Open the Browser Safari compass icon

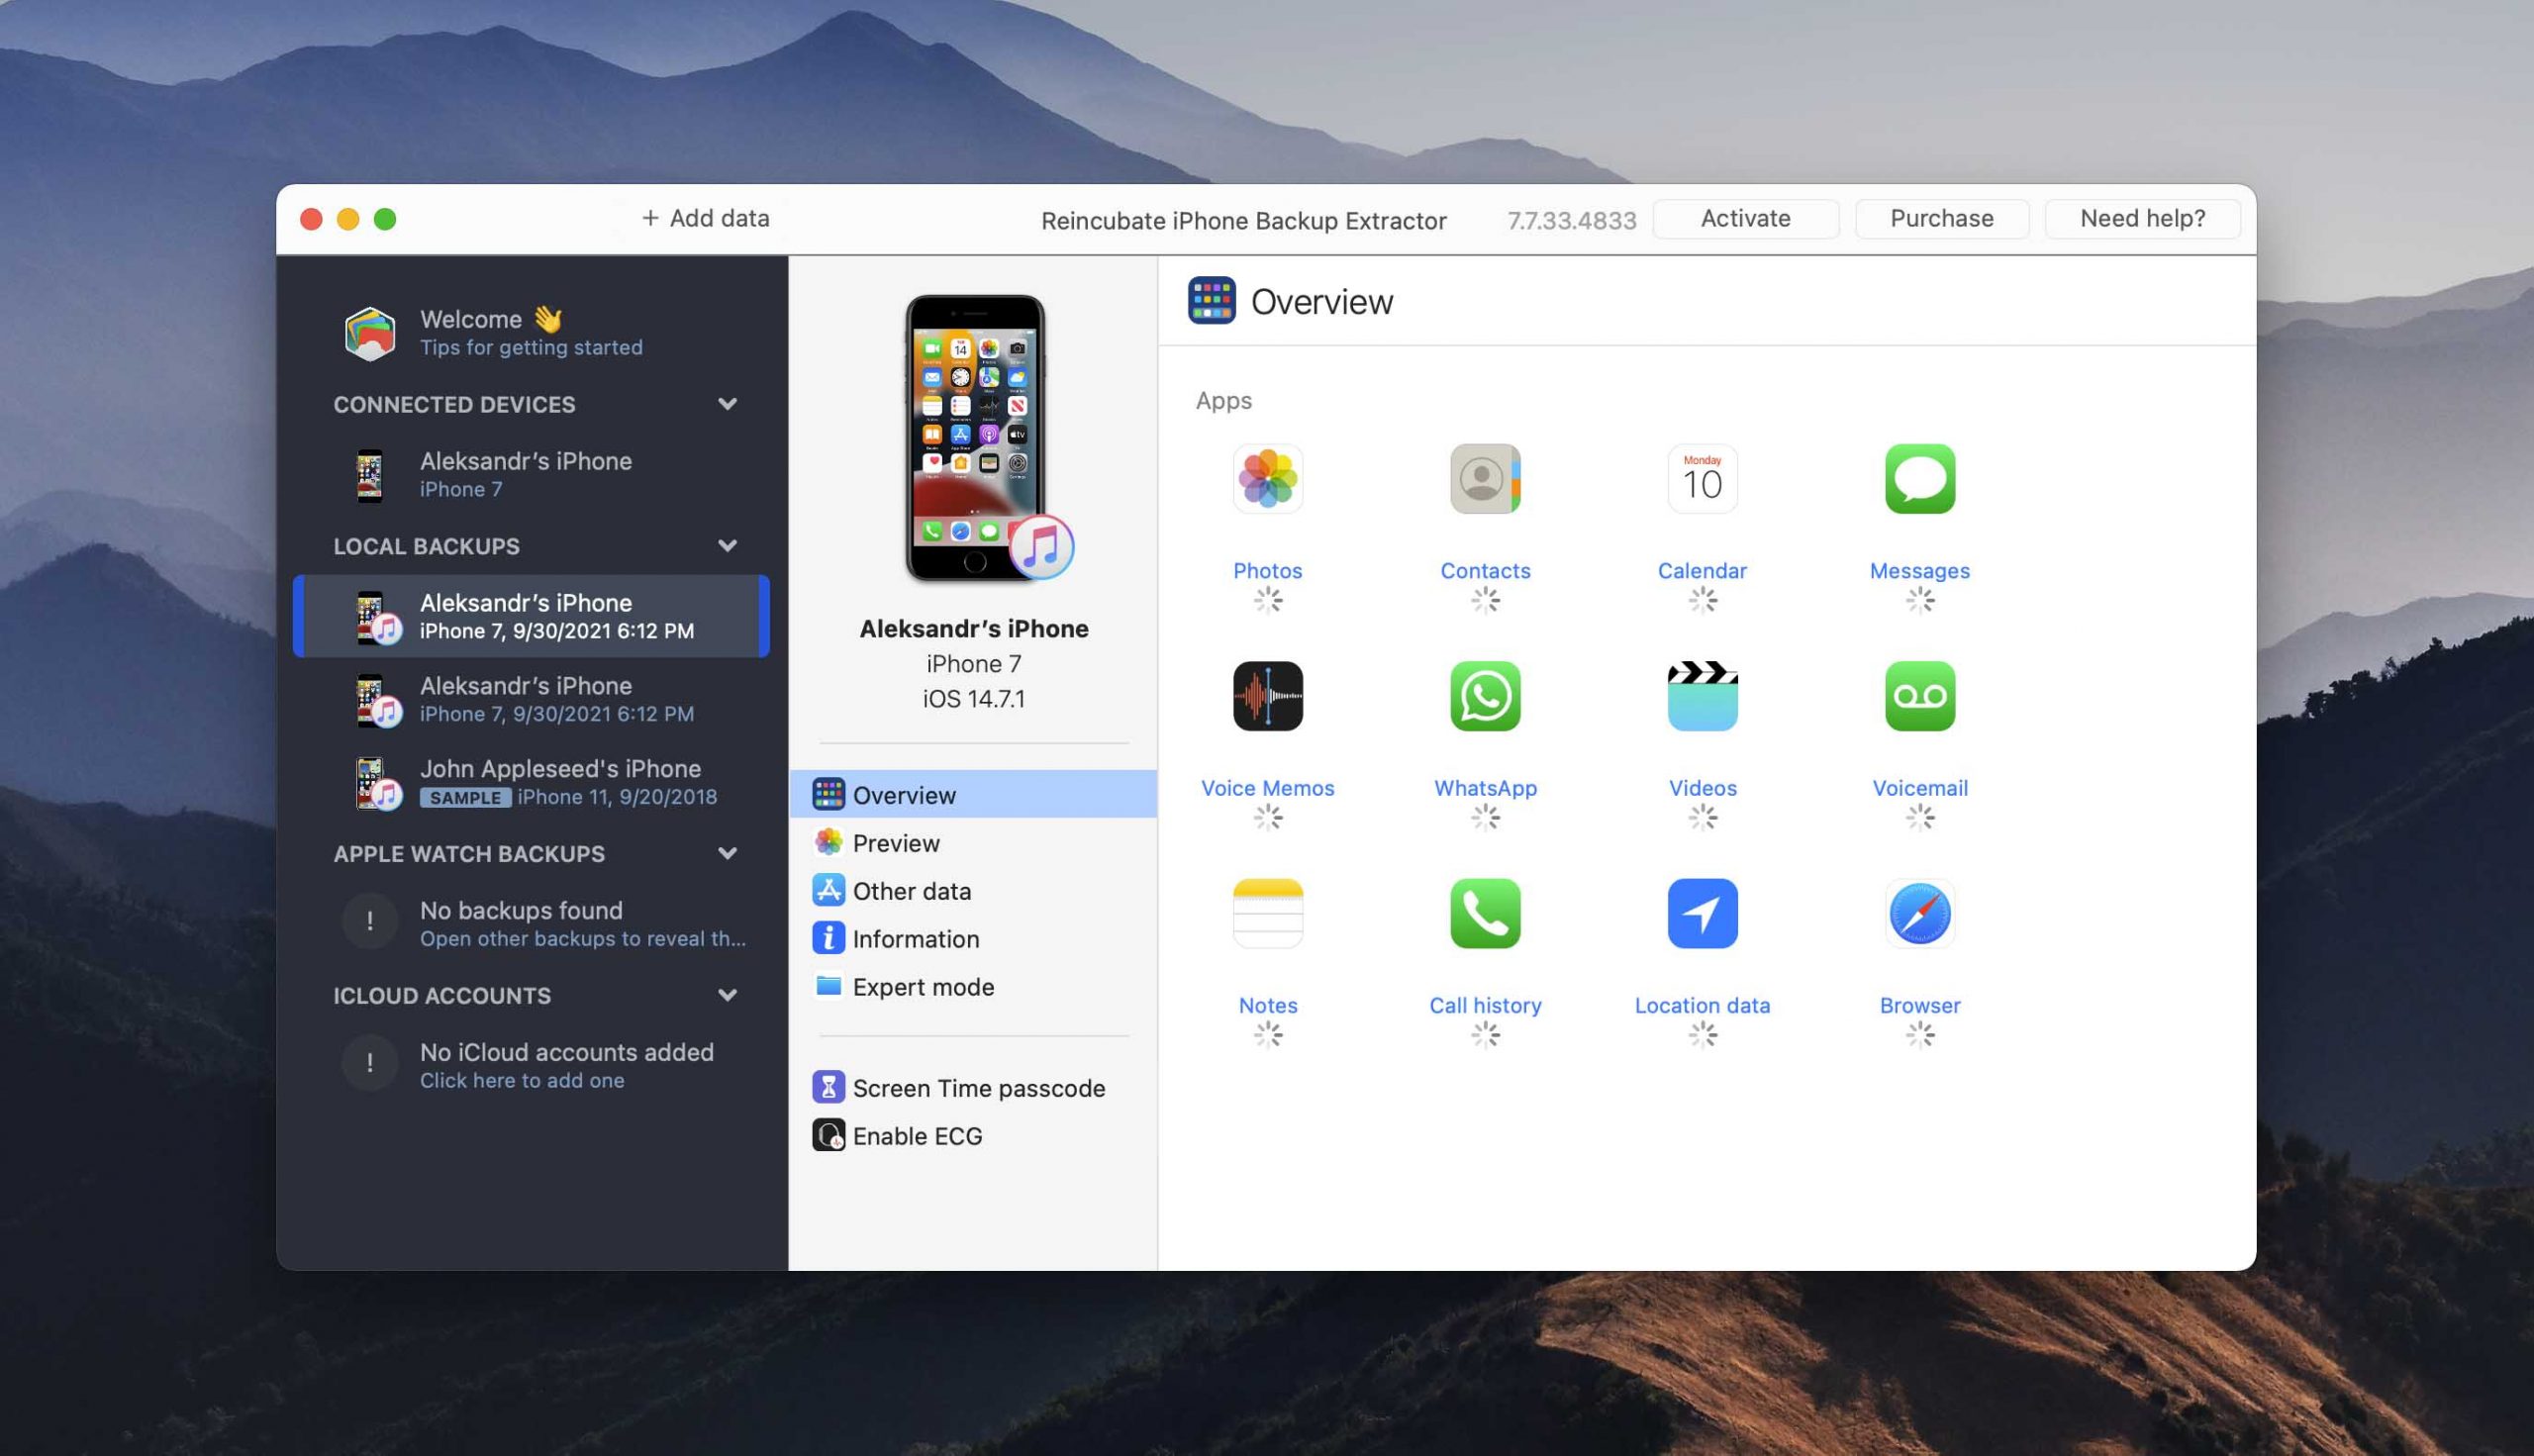point(1919,913)
